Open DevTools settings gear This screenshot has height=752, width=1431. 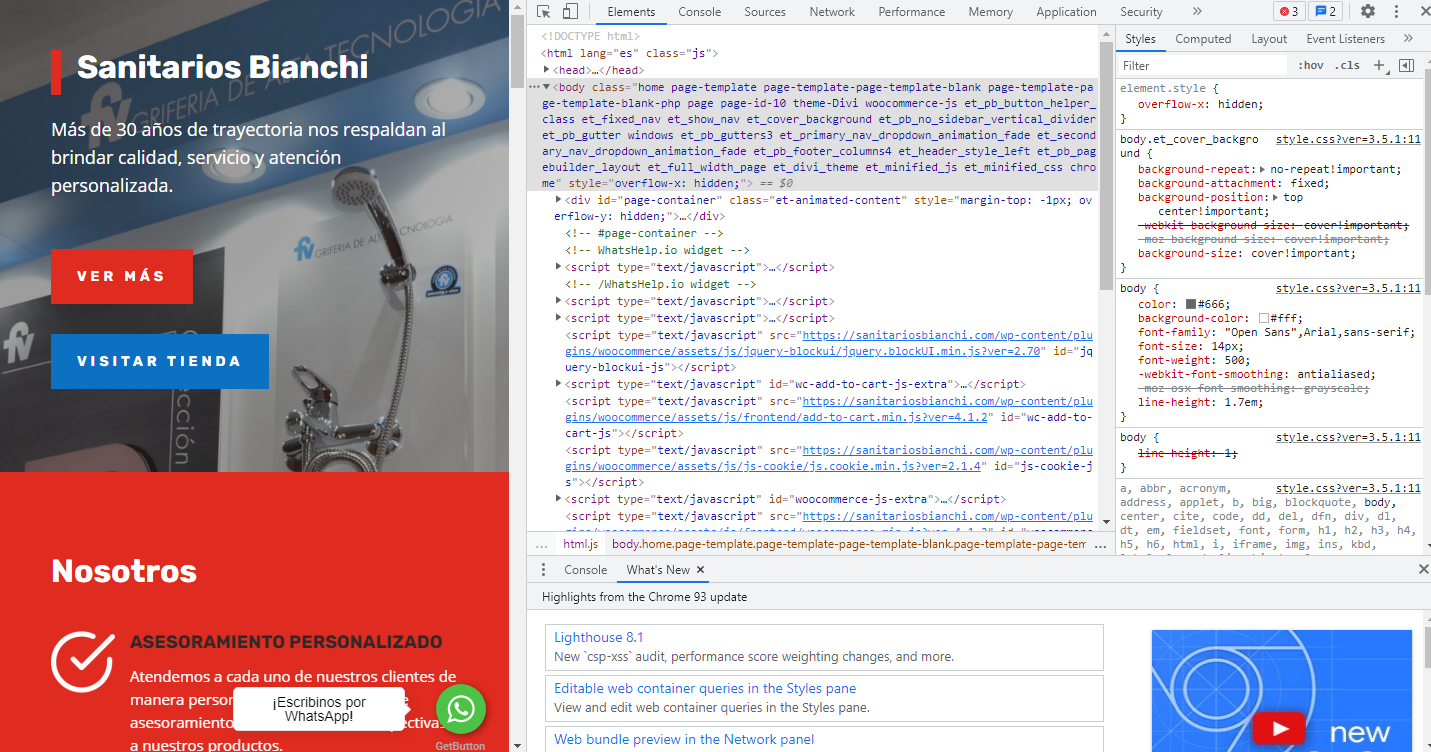click(x=1367, y=12)
